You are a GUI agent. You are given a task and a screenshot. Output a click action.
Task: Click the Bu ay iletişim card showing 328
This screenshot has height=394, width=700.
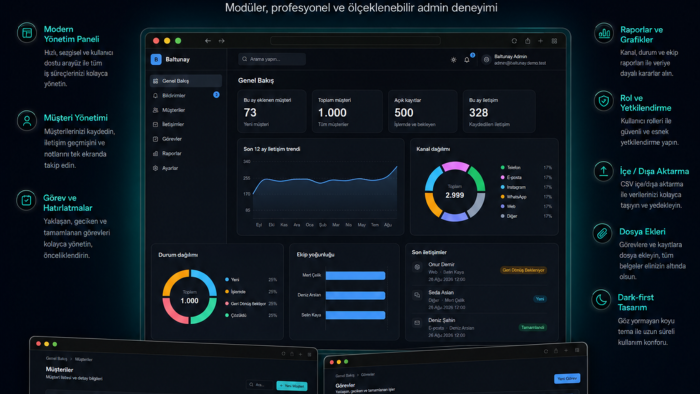click(x=499, y=111)
